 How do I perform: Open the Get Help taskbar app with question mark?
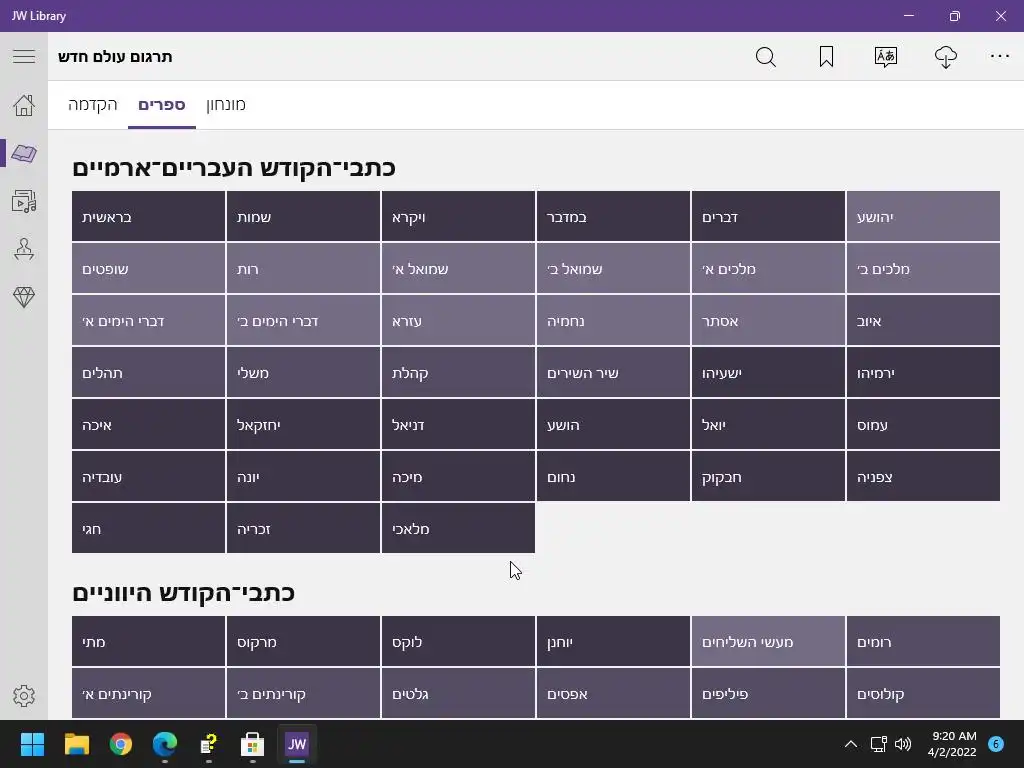208,744
